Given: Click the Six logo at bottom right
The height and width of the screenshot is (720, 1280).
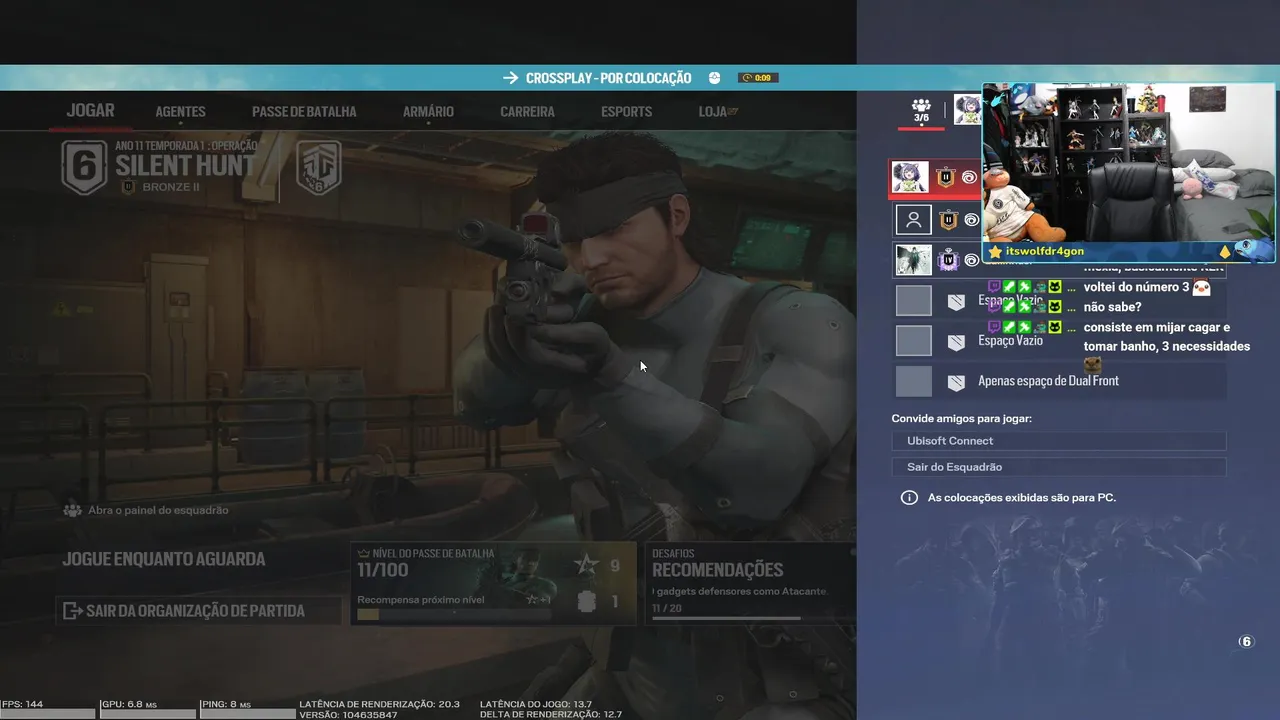Looking at the screenshot, I should coord(1245,642).
